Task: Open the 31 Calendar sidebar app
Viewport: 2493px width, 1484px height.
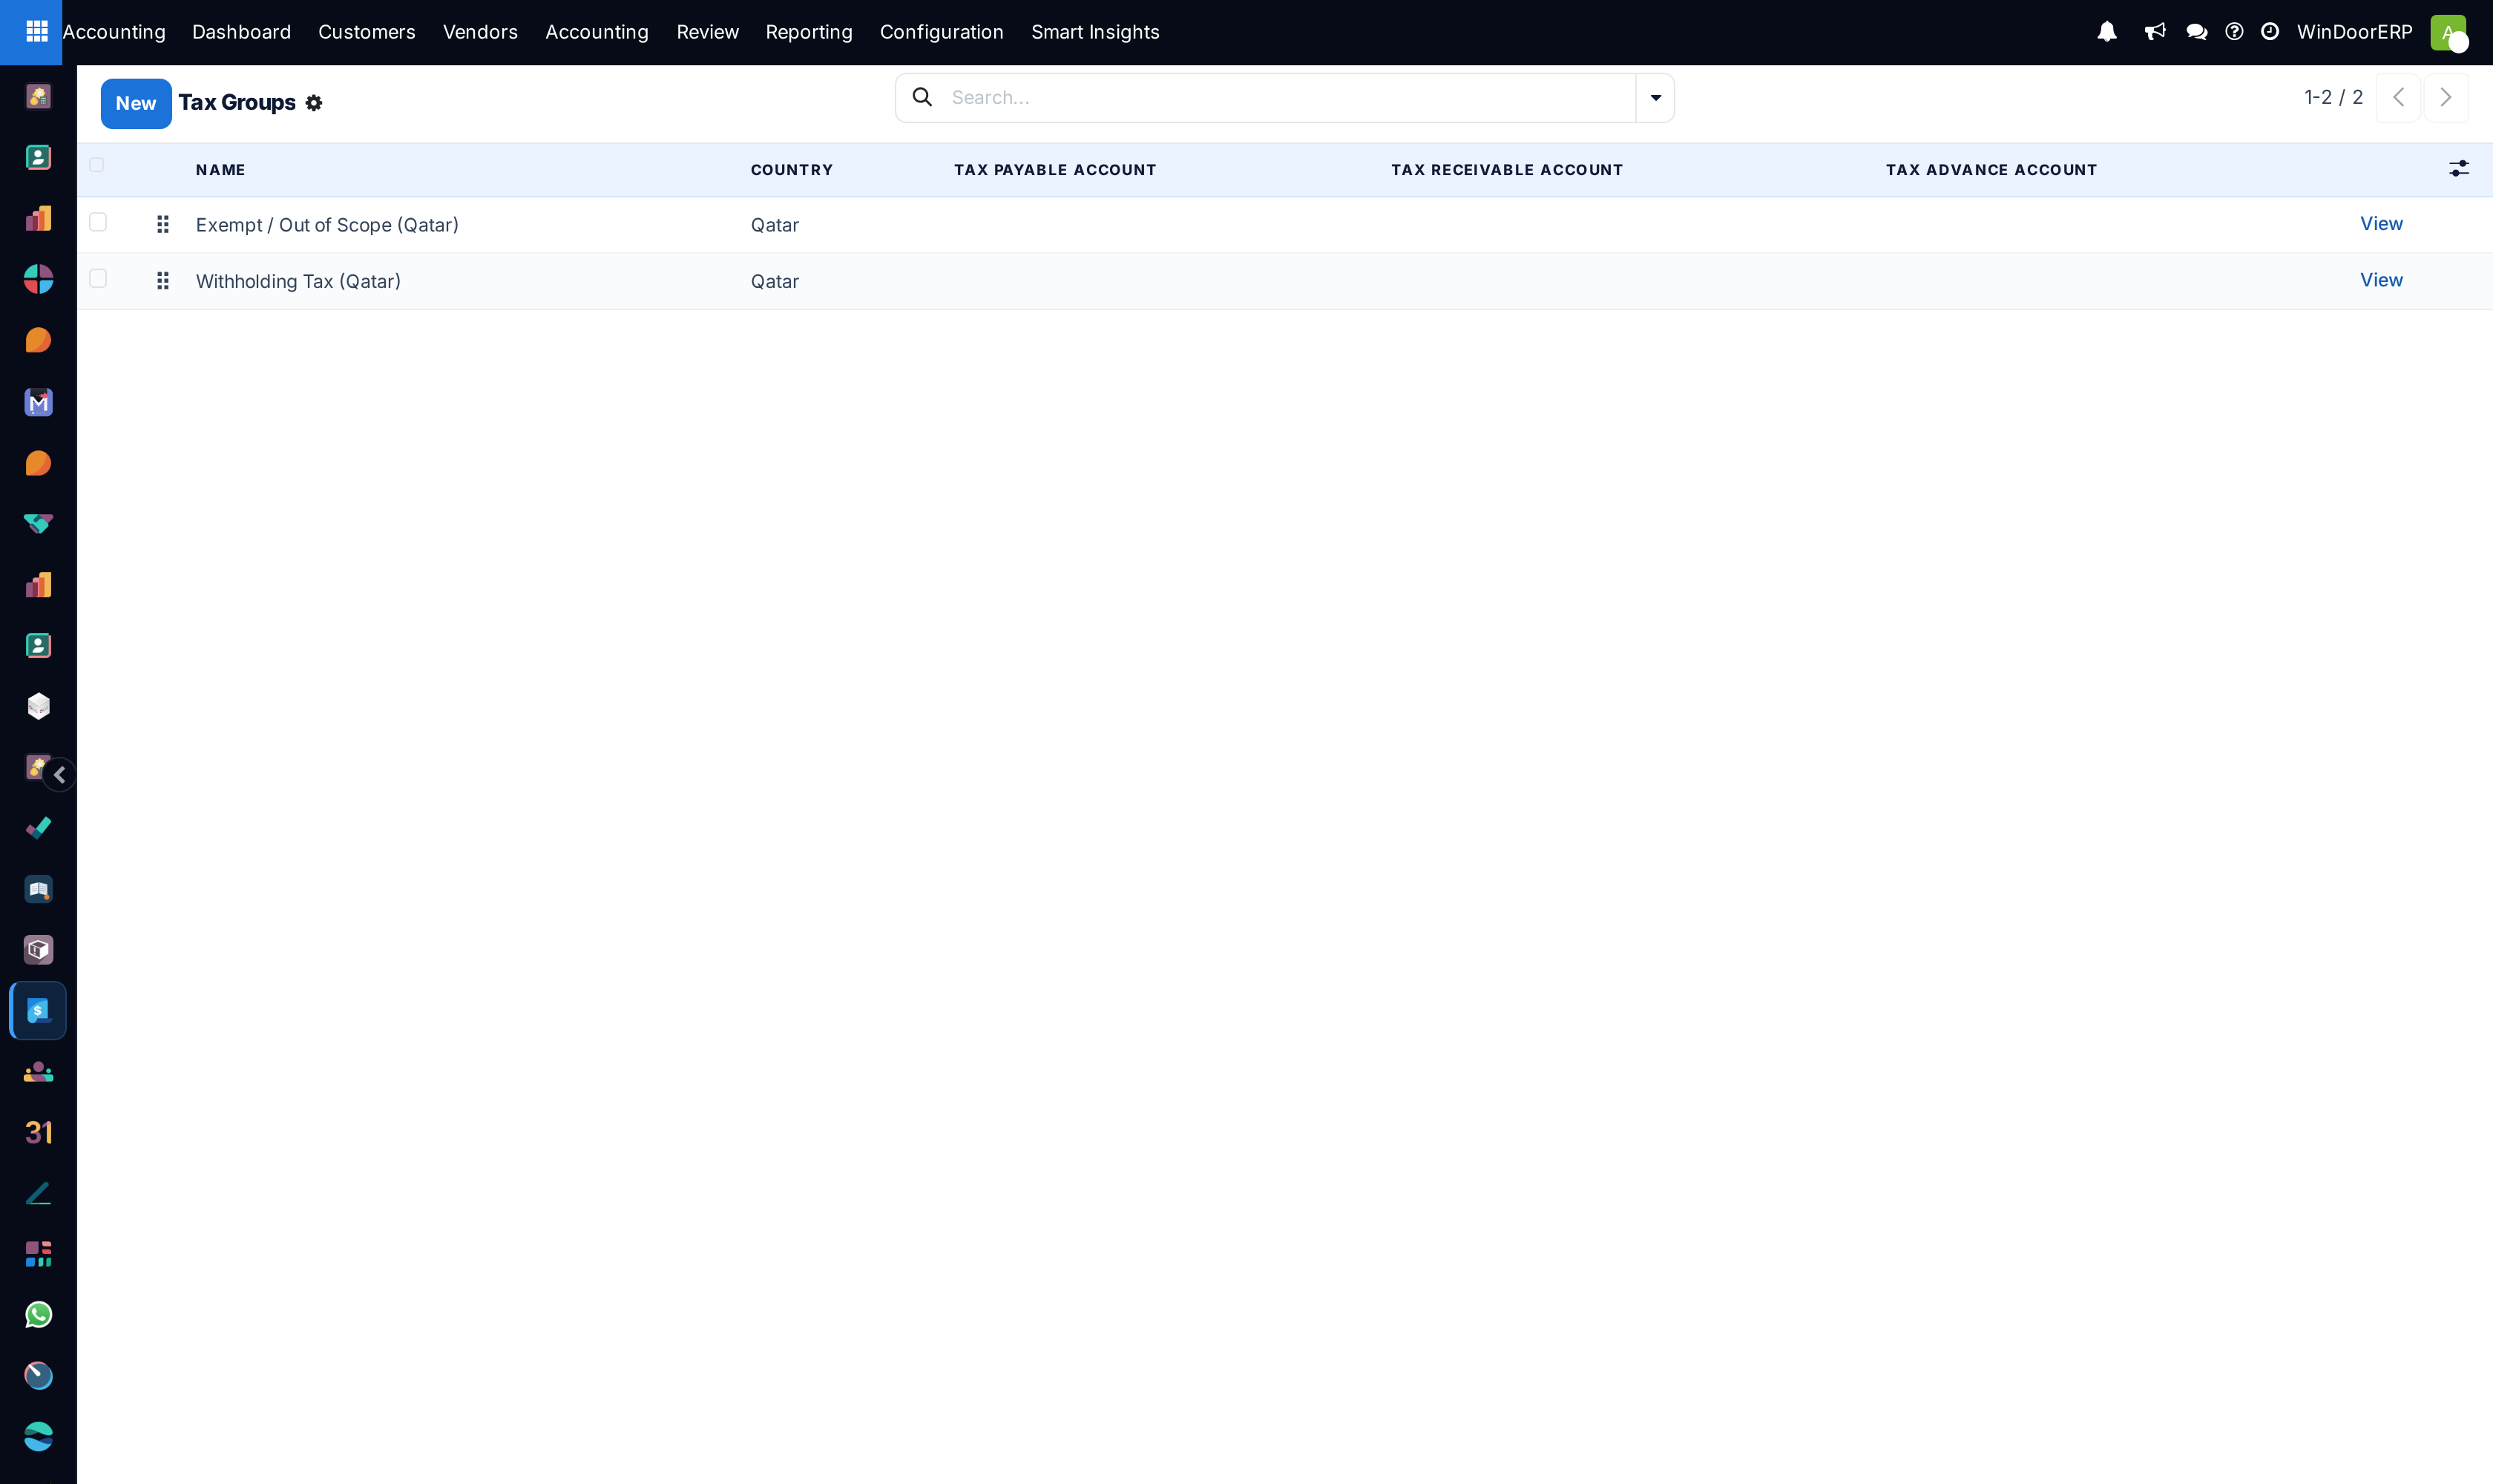Action: coord(38,1133)
